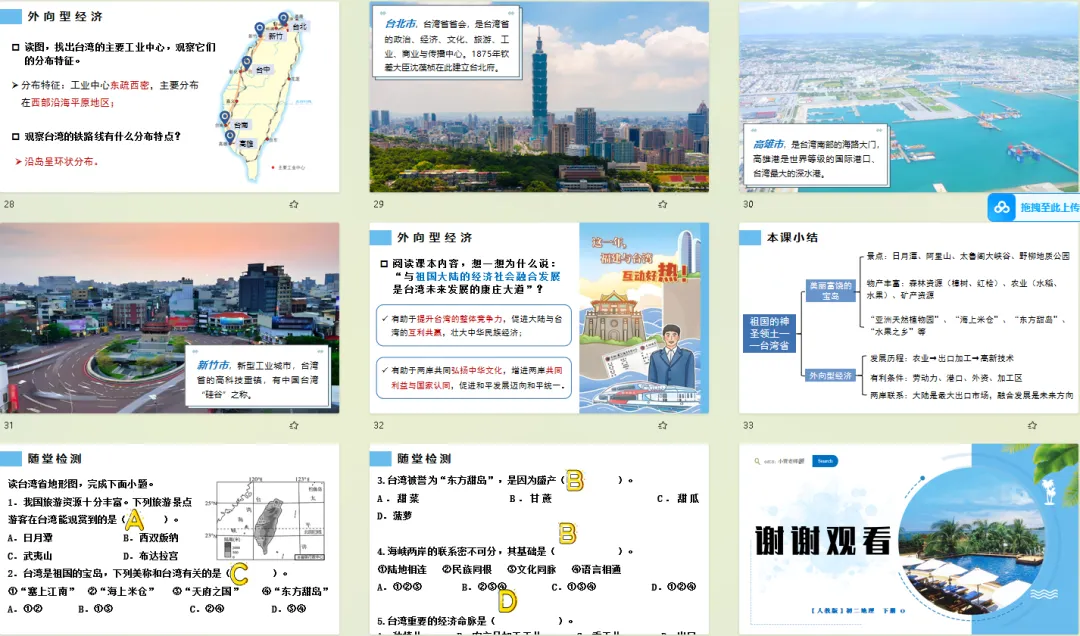Screen dimensions: 1080x636
Task: Star slide 28 using its star icon
Action: 294,204
